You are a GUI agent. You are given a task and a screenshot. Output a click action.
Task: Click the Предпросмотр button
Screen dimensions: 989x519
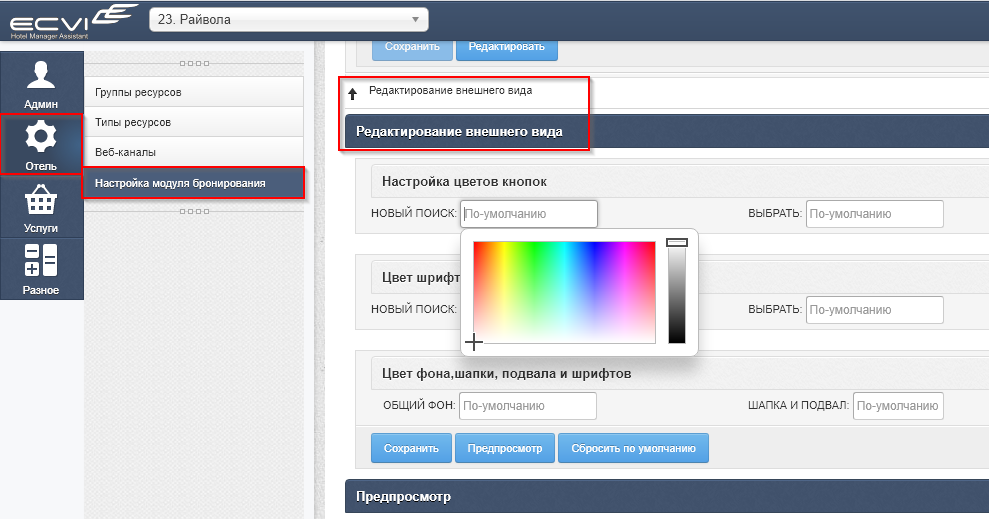coord(504,448)
